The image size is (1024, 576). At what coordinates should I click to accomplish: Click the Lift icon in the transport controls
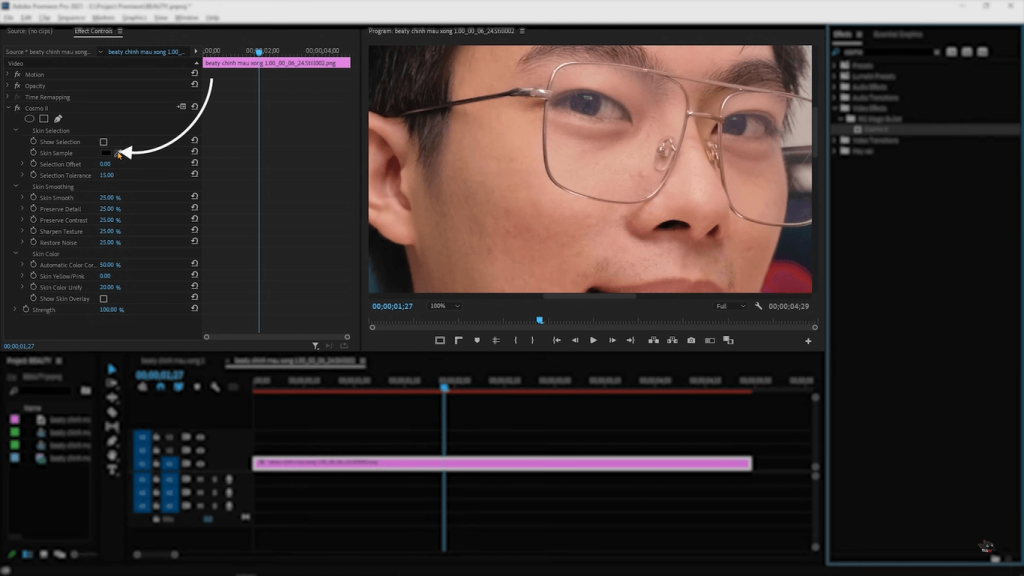[x=654, y=340]
